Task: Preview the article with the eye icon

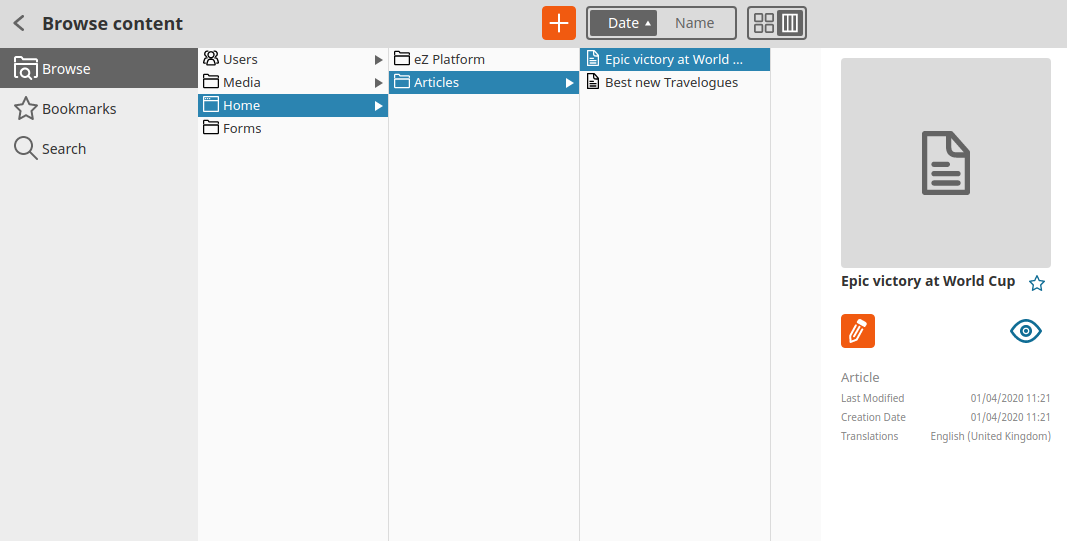Action: point(1025,331)
